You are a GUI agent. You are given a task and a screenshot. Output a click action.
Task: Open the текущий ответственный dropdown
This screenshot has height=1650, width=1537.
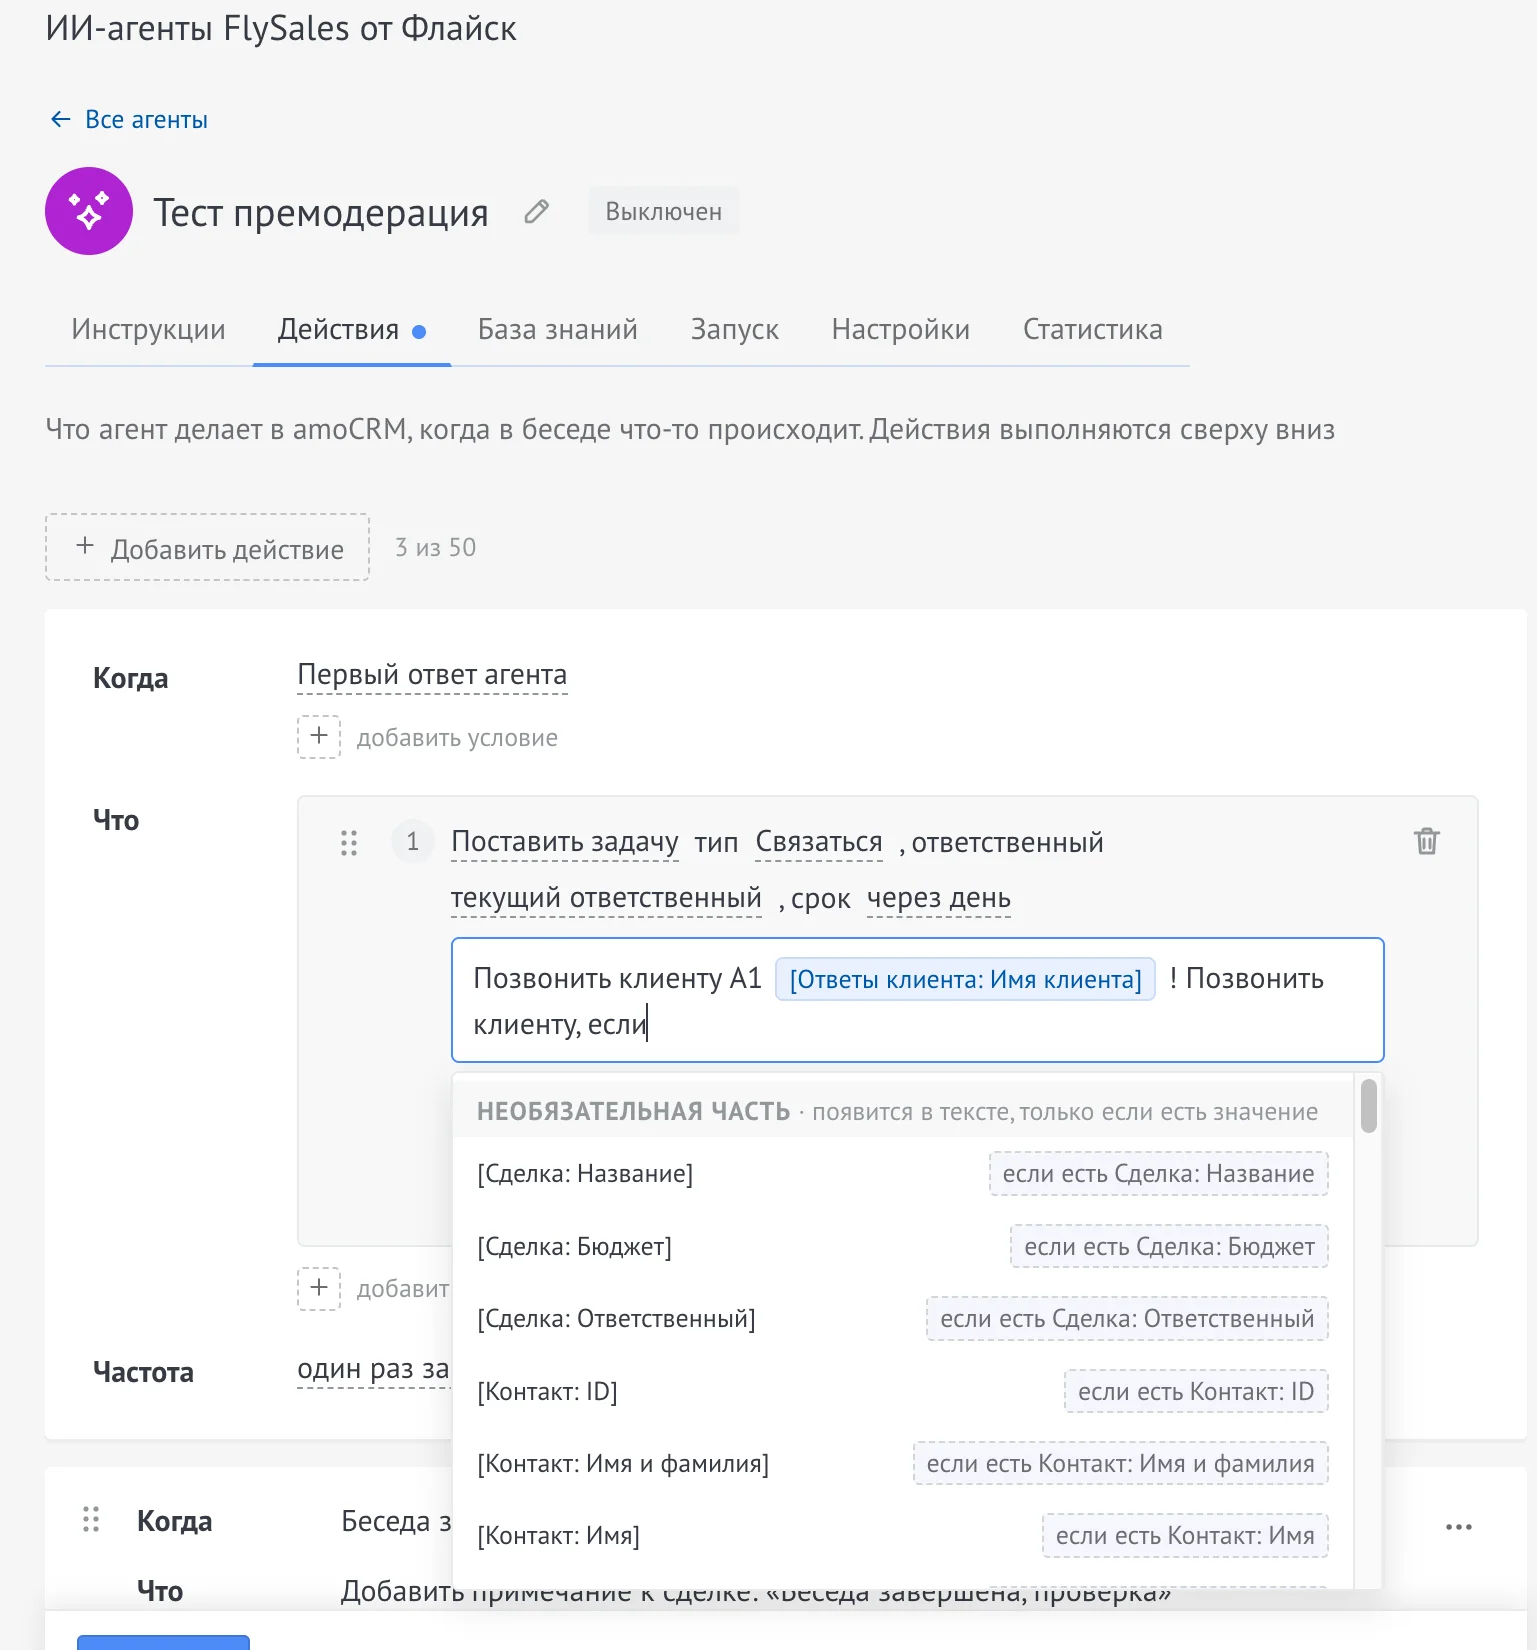click(x=607, y=898)
